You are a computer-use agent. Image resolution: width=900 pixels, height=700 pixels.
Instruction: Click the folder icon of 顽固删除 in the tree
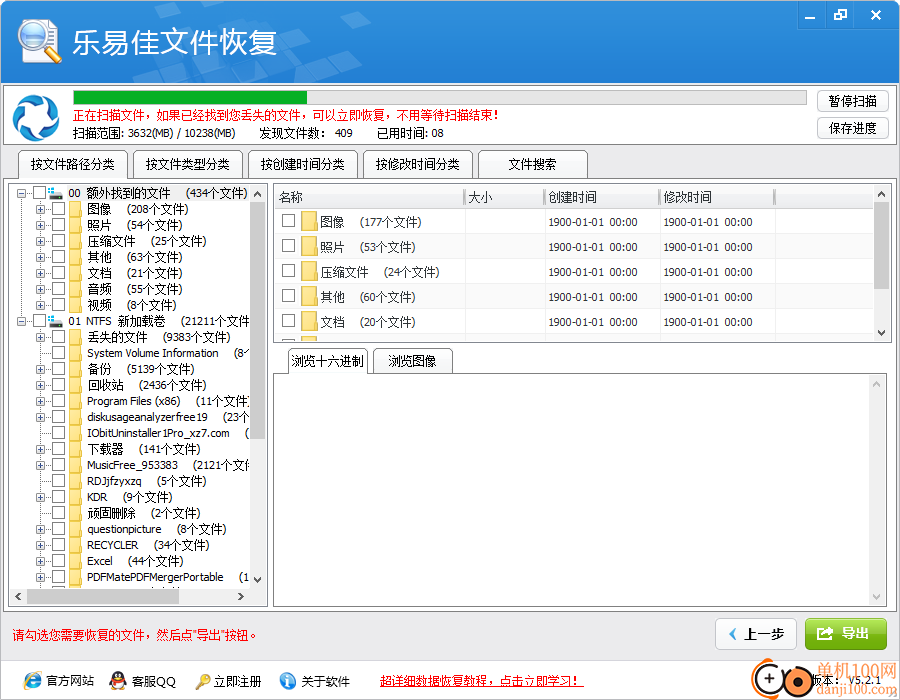click(76, 513)
